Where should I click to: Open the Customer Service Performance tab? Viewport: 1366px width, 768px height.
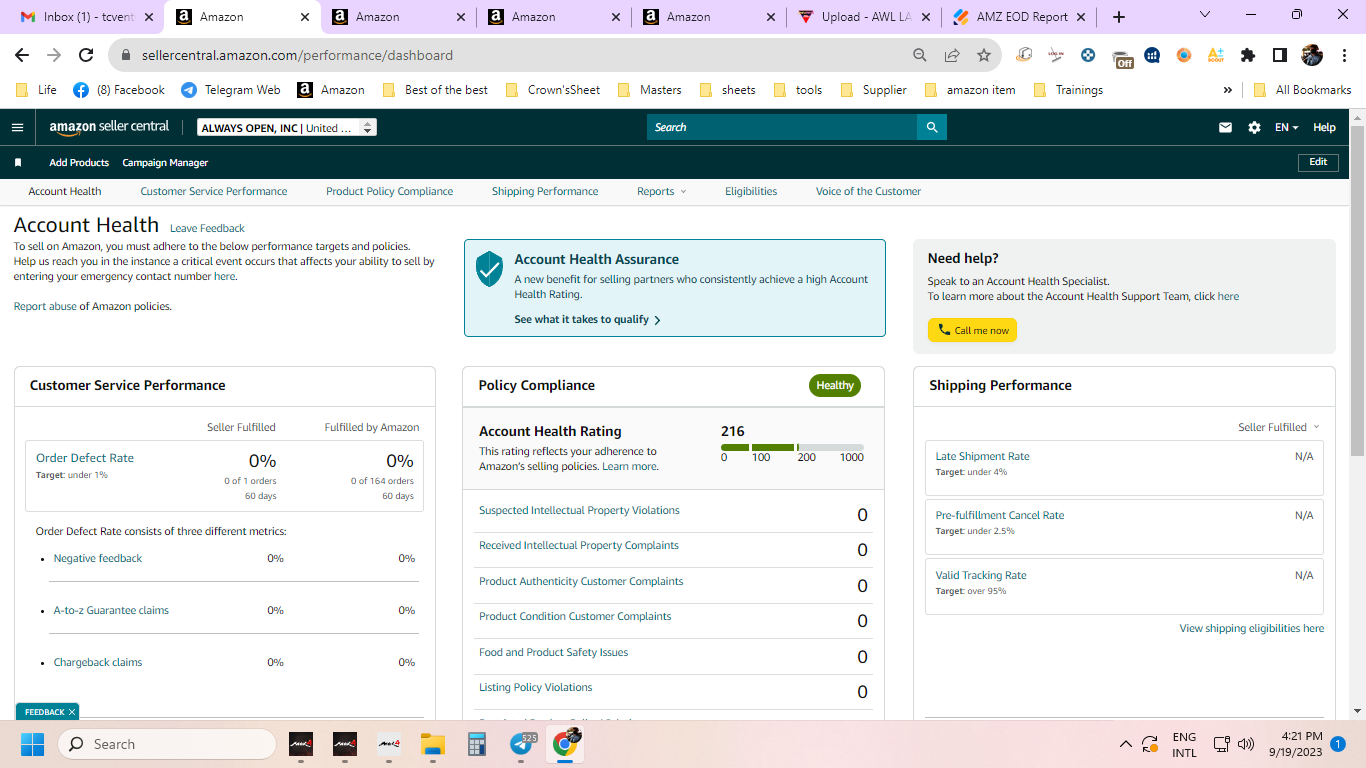(214, 191)
